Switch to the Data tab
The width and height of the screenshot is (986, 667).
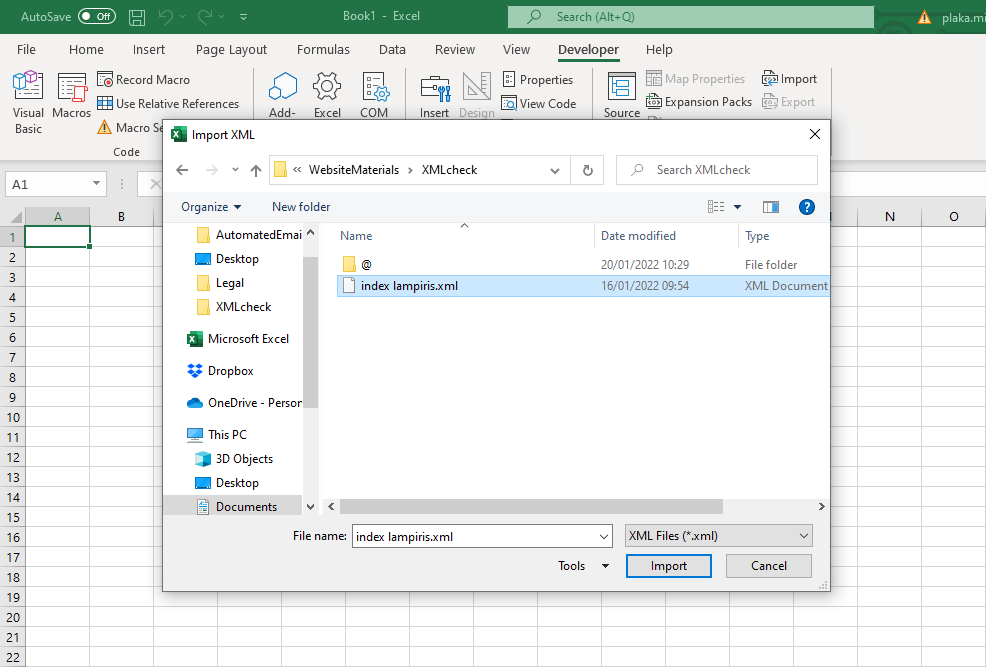[392, 50]
